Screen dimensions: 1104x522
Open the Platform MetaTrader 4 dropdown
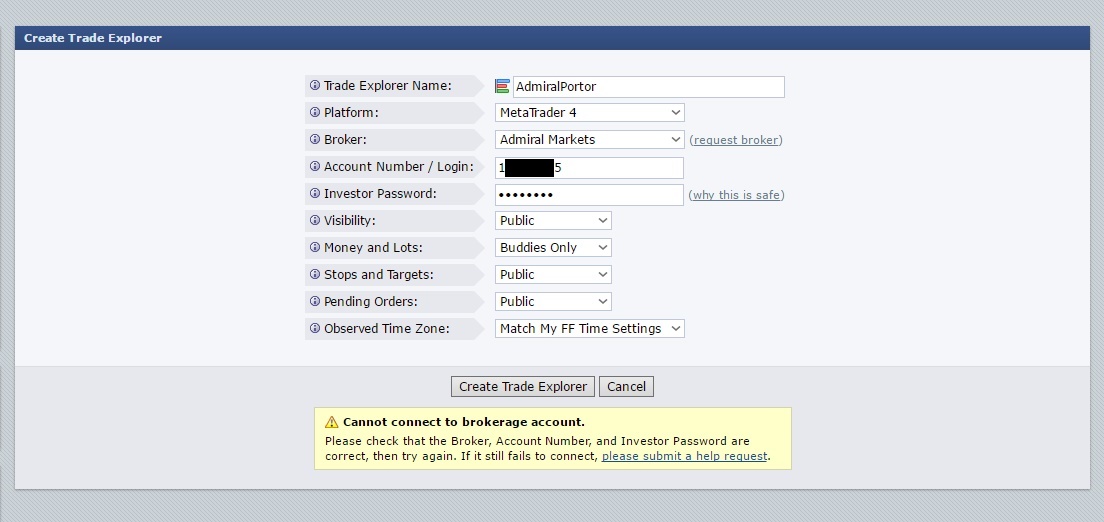pos(589,113)
